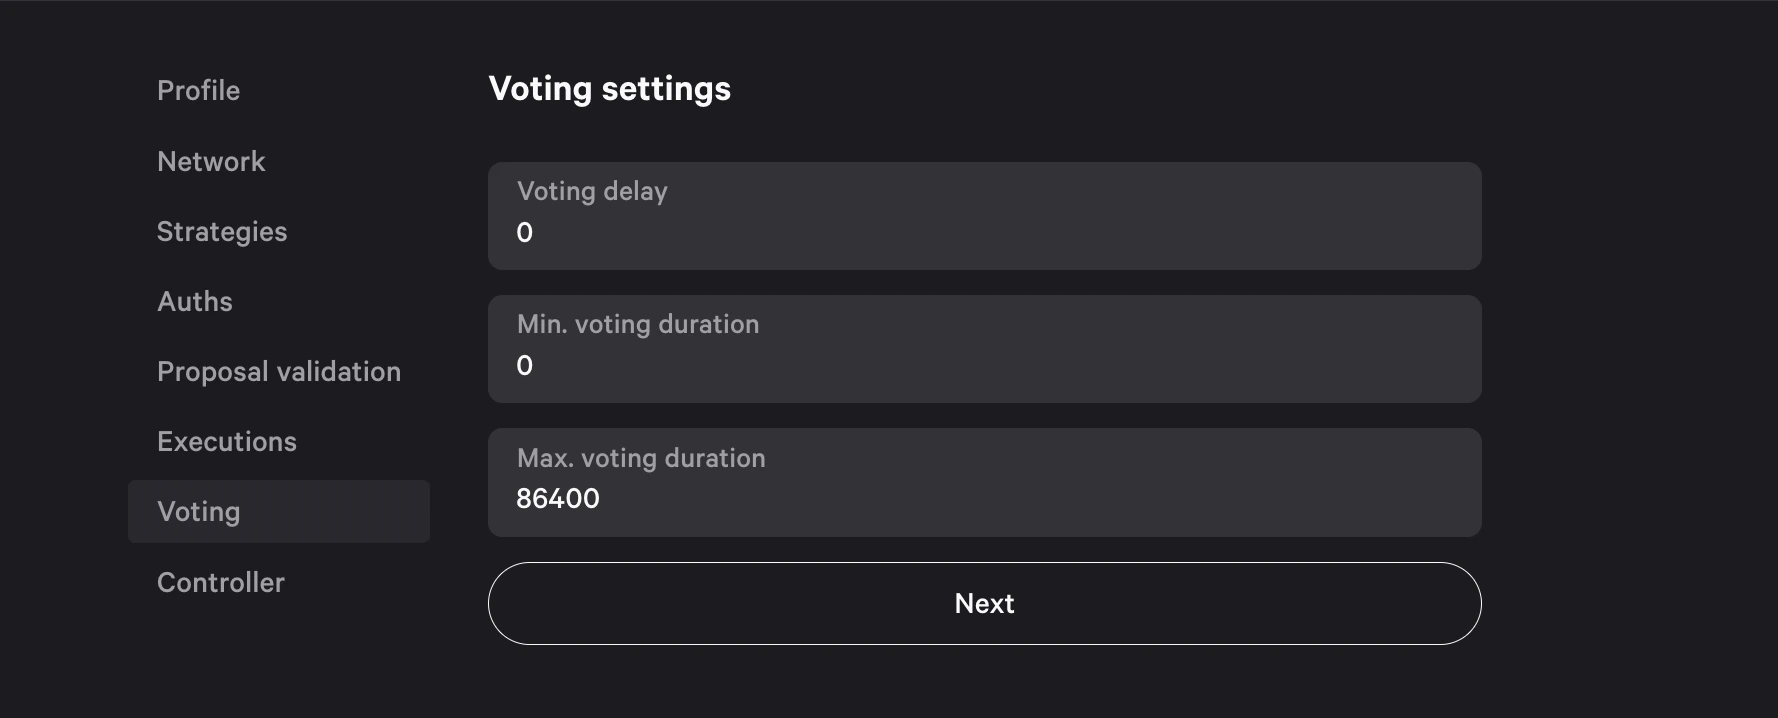The width and height of the screenshot is (1778, 718).
Task: Click the 0 value under Min. voting duration
Action: [x=524, y=366]
